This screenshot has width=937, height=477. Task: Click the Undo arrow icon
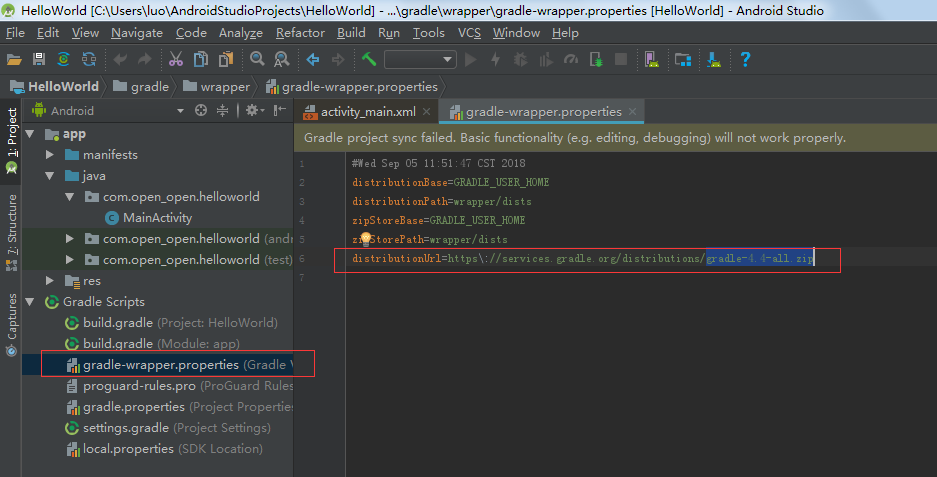(120, 59)
